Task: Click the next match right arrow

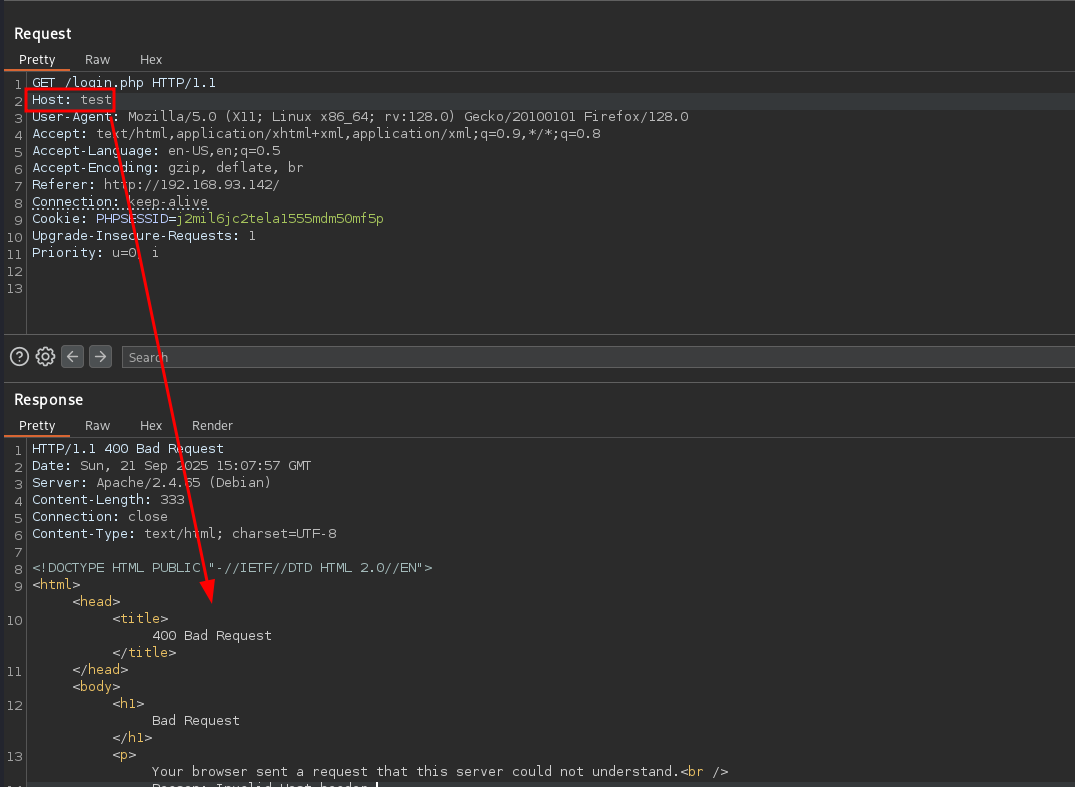Action: [100, 357]
